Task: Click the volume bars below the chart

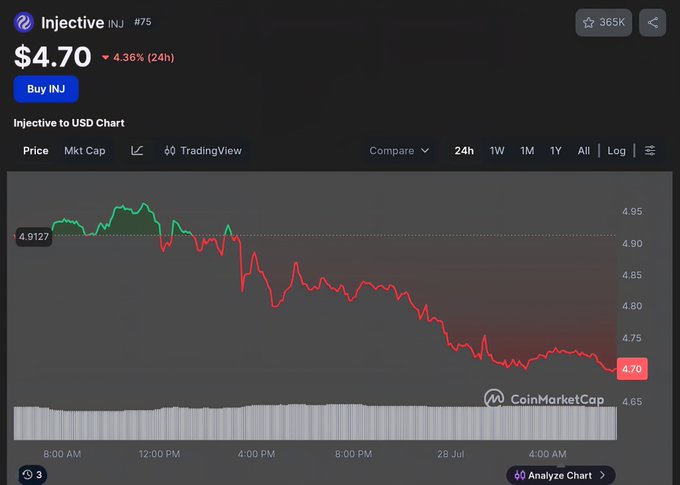Action: (x=315, y=423)
